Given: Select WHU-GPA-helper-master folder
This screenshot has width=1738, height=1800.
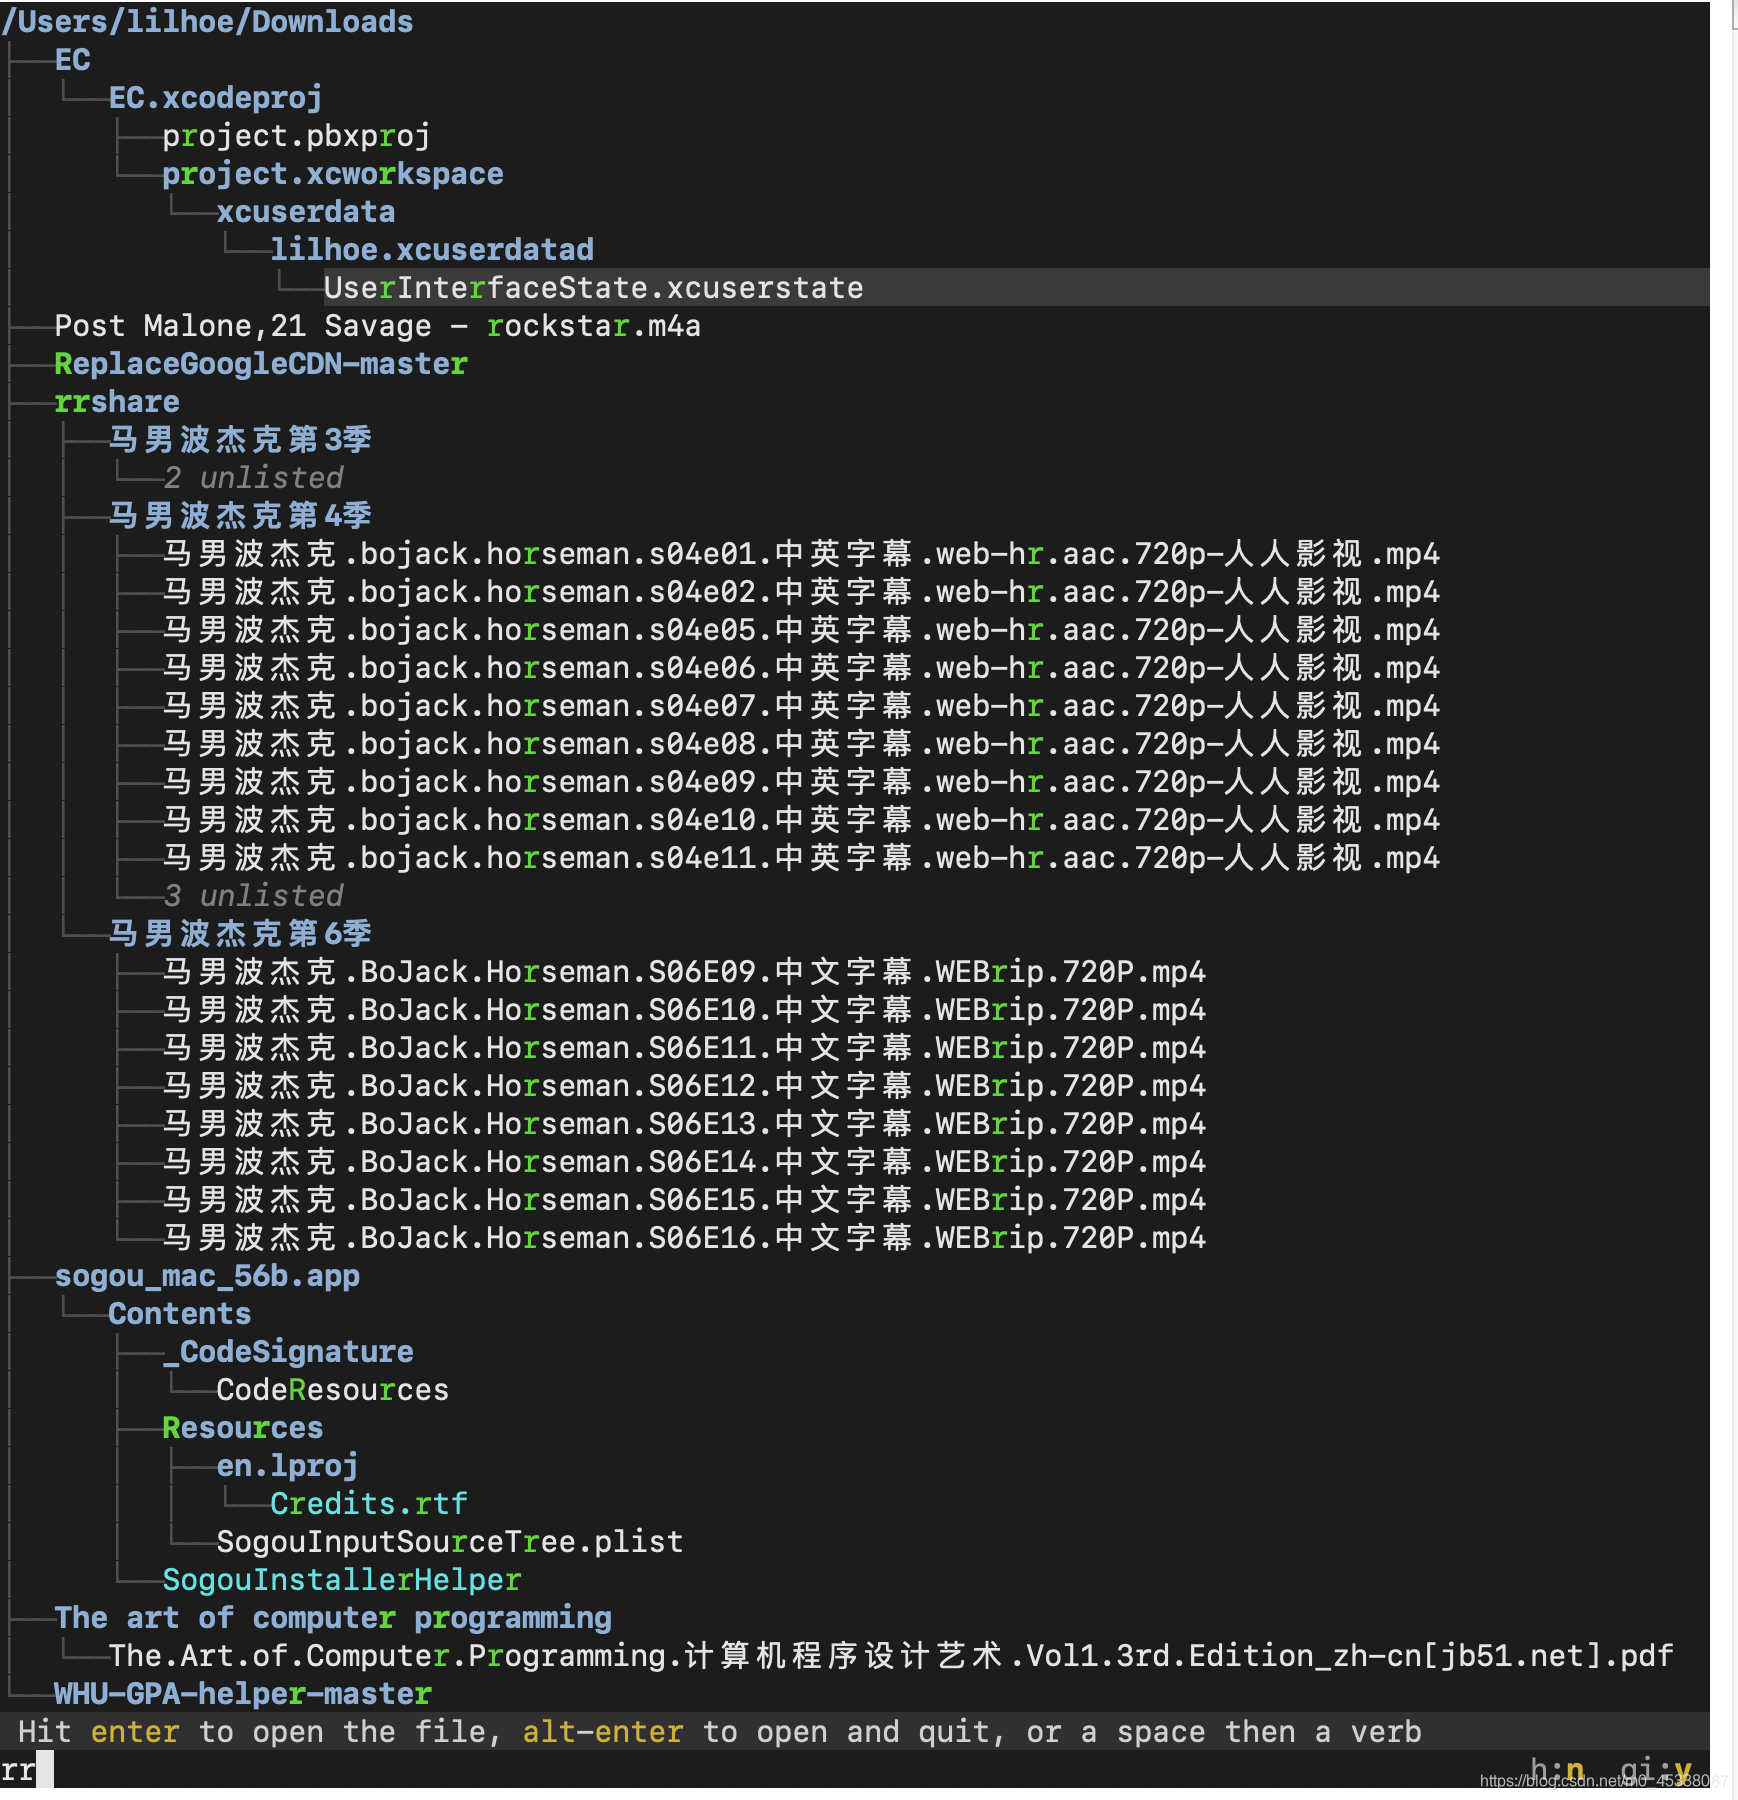Looking at the screenshot, I should pyautogui.click(x=242, y=1694).
